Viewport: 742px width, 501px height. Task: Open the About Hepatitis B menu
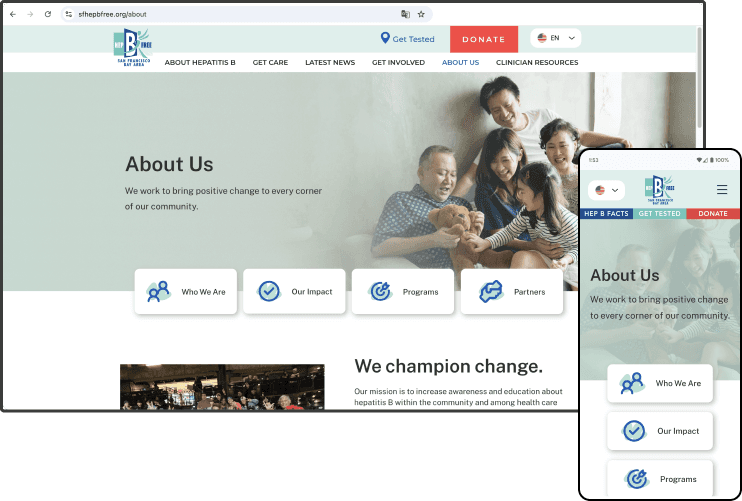click(x=200, y=62)
